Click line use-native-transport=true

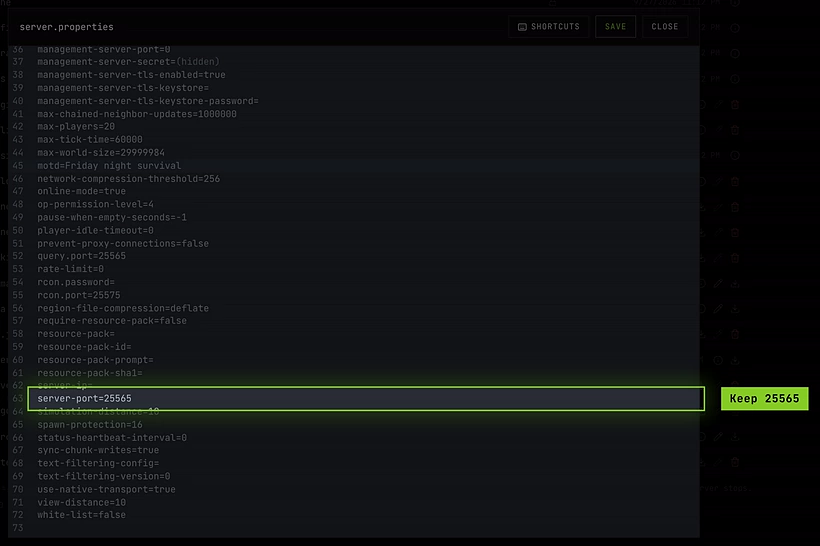(106, 490)
